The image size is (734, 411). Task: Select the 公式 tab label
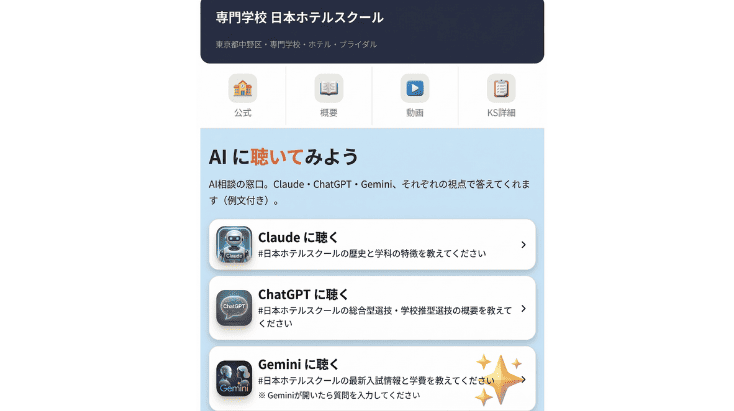tap(242, 113)
